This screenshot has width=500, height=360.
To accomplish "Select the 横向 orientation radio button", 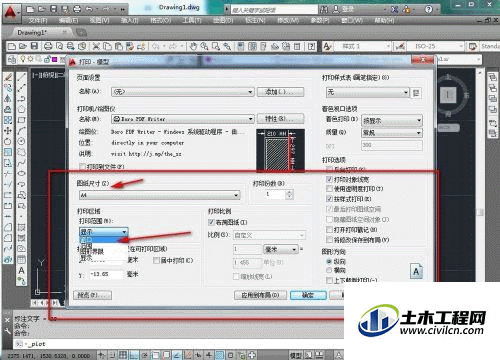I will (329, 270).
